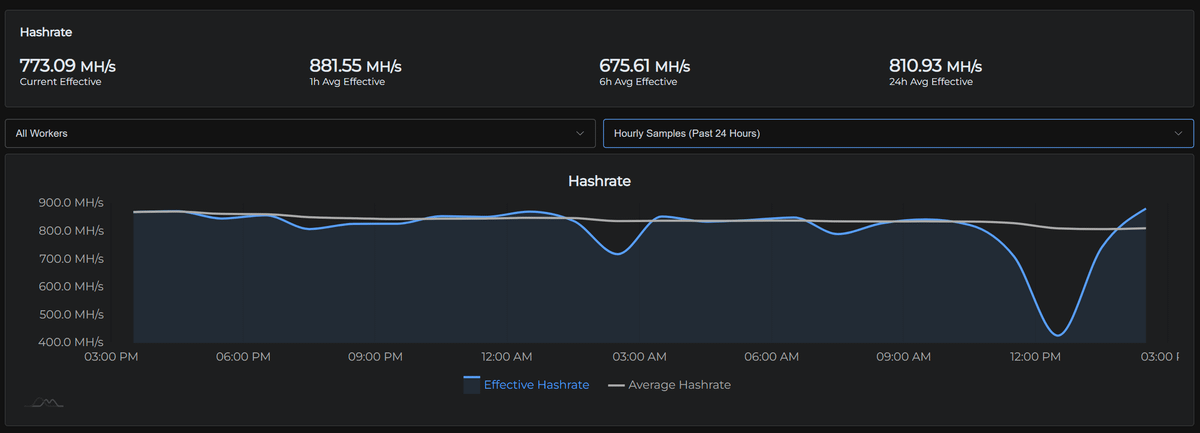Open the All Workers dropdown
1200x433 pixels.
click(x=300, y=133)
